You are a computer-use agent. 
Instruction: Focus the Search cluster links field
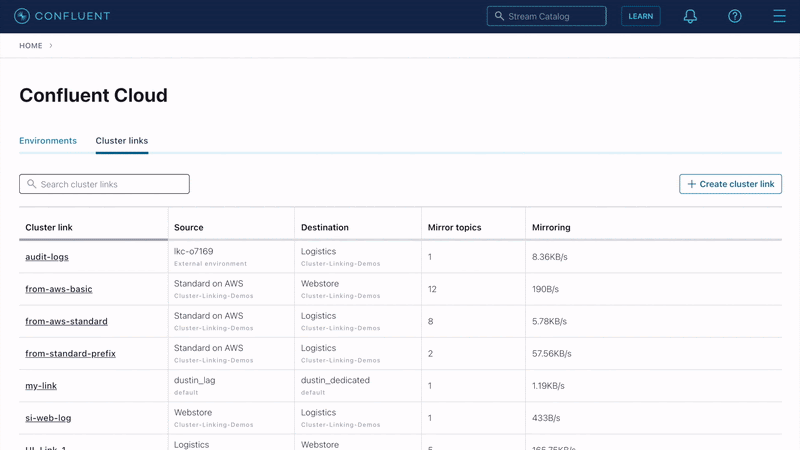point(104,184)
